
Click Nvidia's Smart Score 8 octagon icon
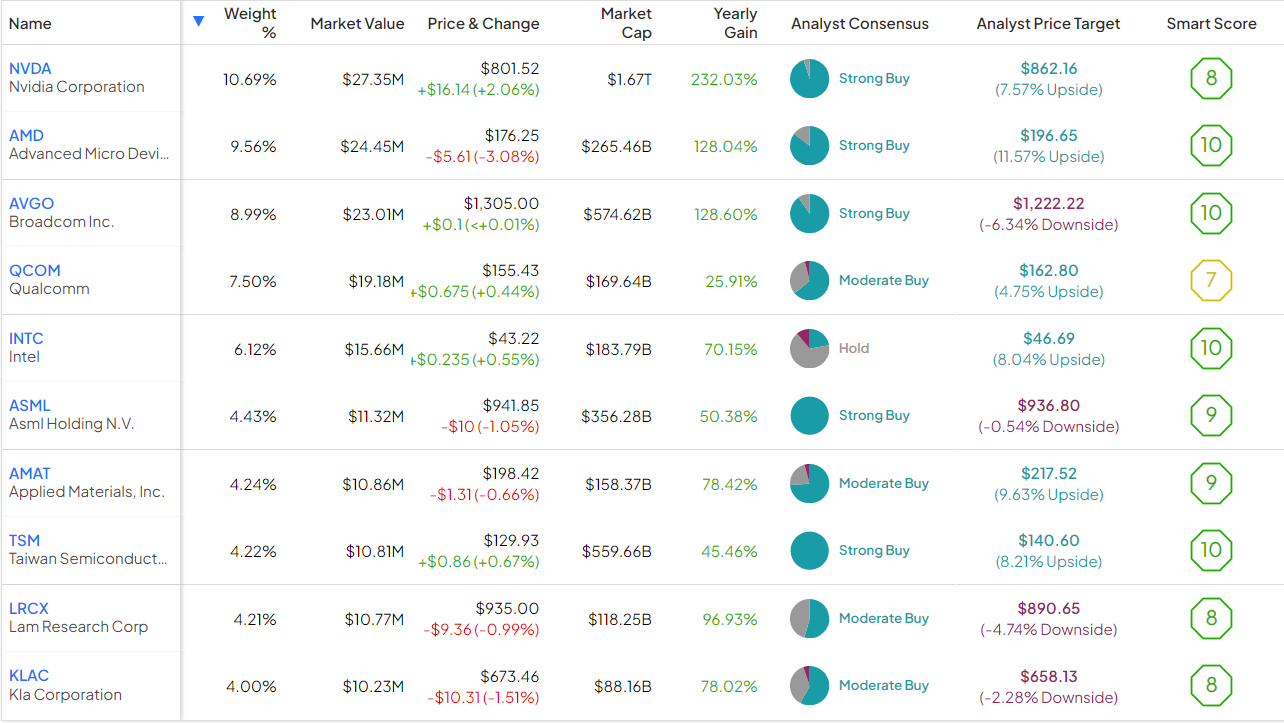[1211, 78]
